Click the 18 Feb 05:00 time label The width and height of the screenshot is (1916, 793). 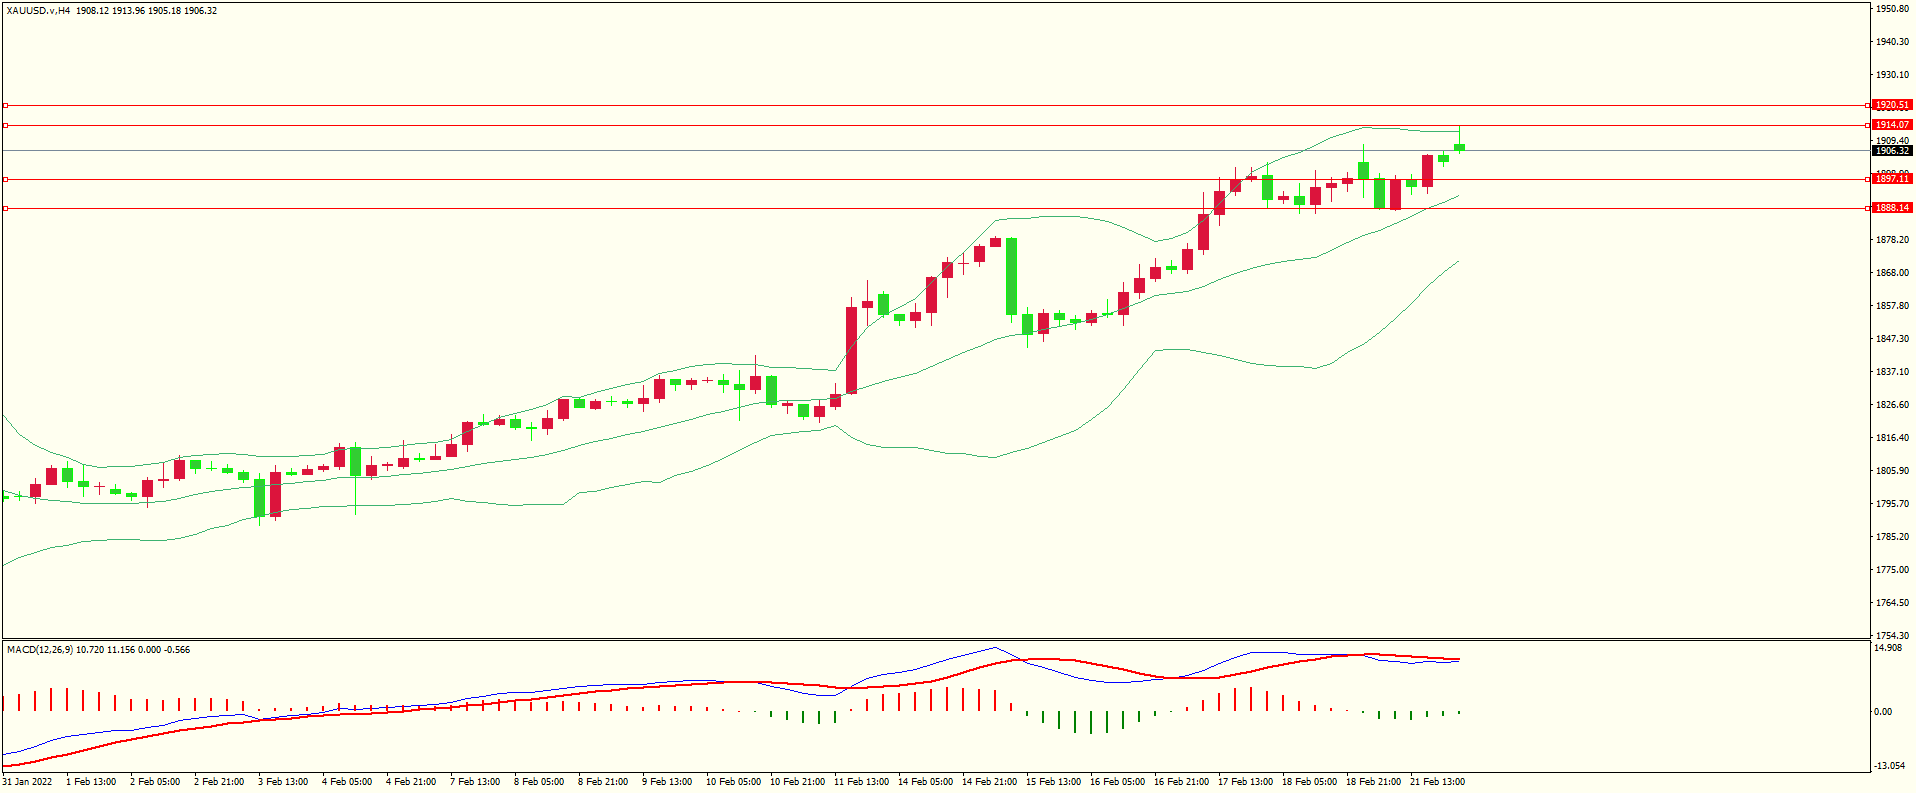click(1310, 782)
